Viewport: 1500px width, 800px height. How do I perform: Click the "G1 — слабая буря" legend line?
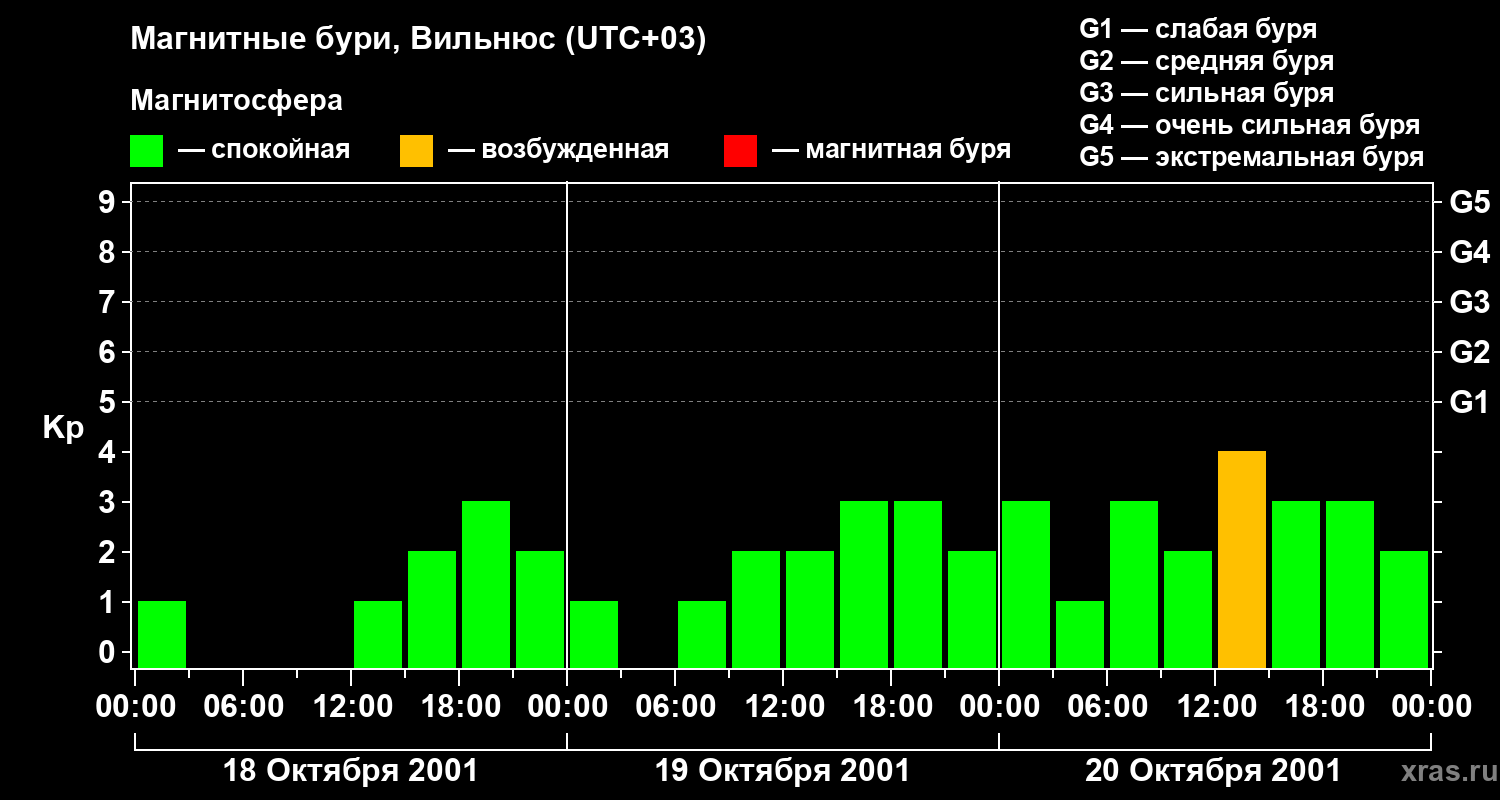[x=1198, y=29]
